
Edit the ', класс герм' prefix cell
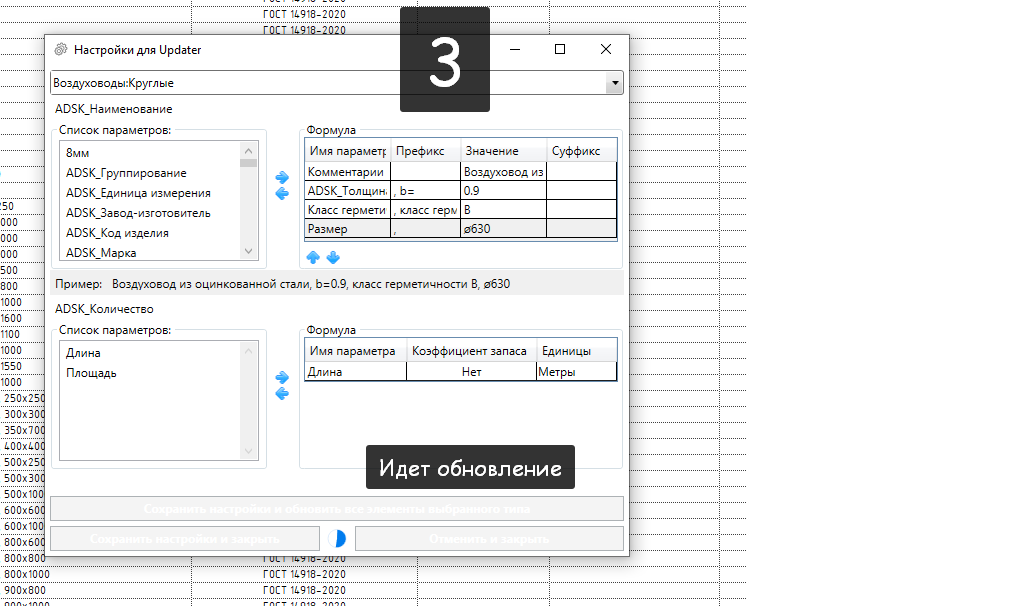[x=425, y=209]
